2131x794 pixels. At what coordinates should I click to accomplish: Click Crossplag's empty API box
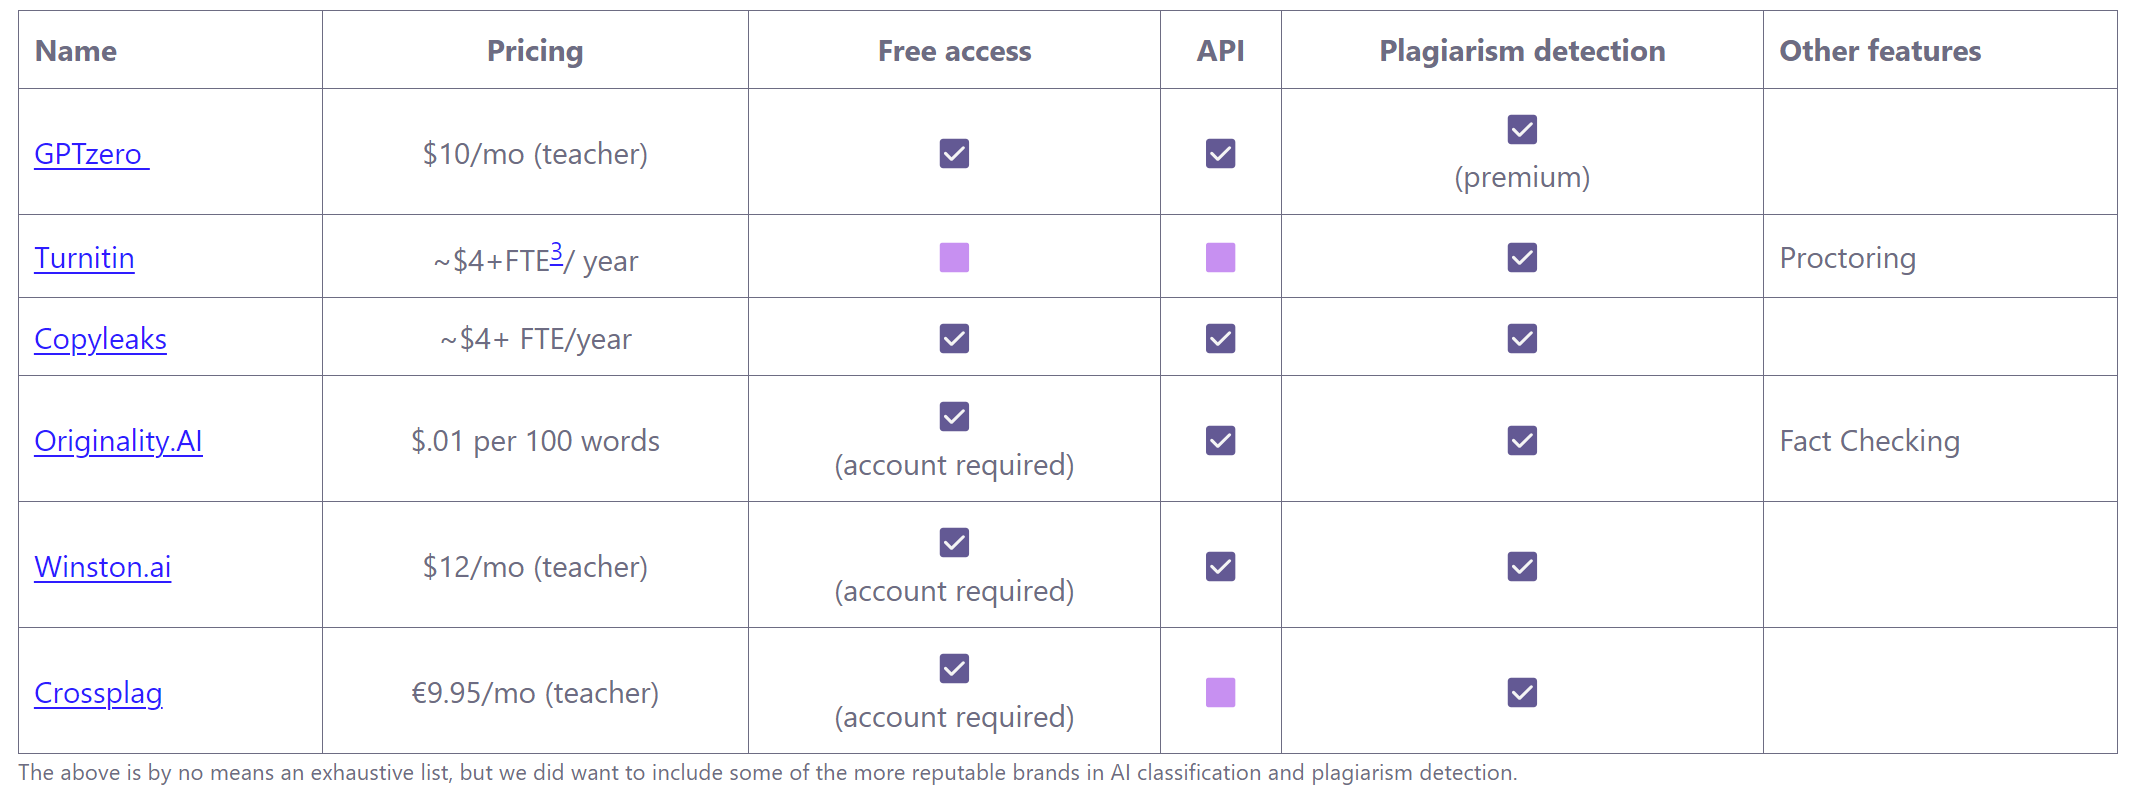tap(1220, 692)
